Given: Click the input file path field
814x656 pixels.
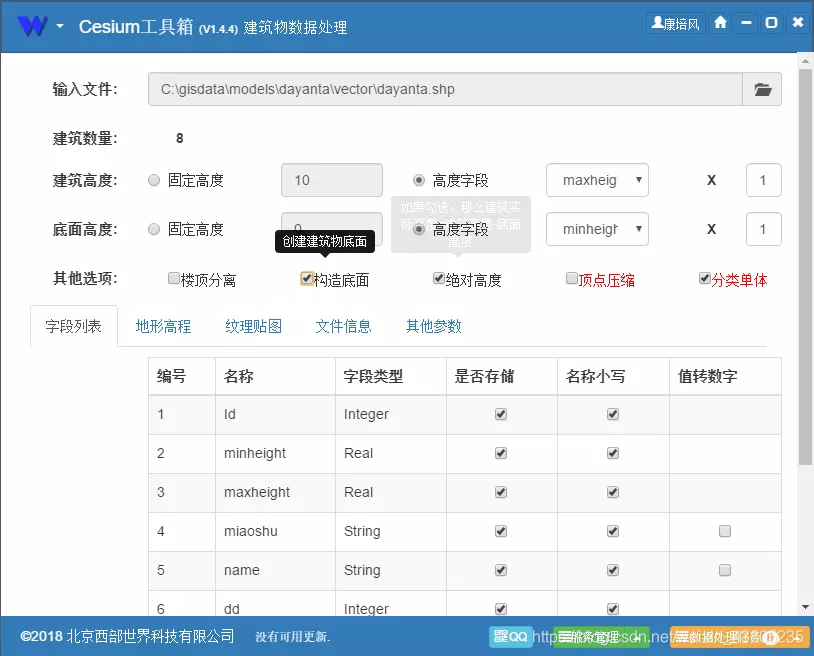Looking at the screenshot, I should [445, 89].
